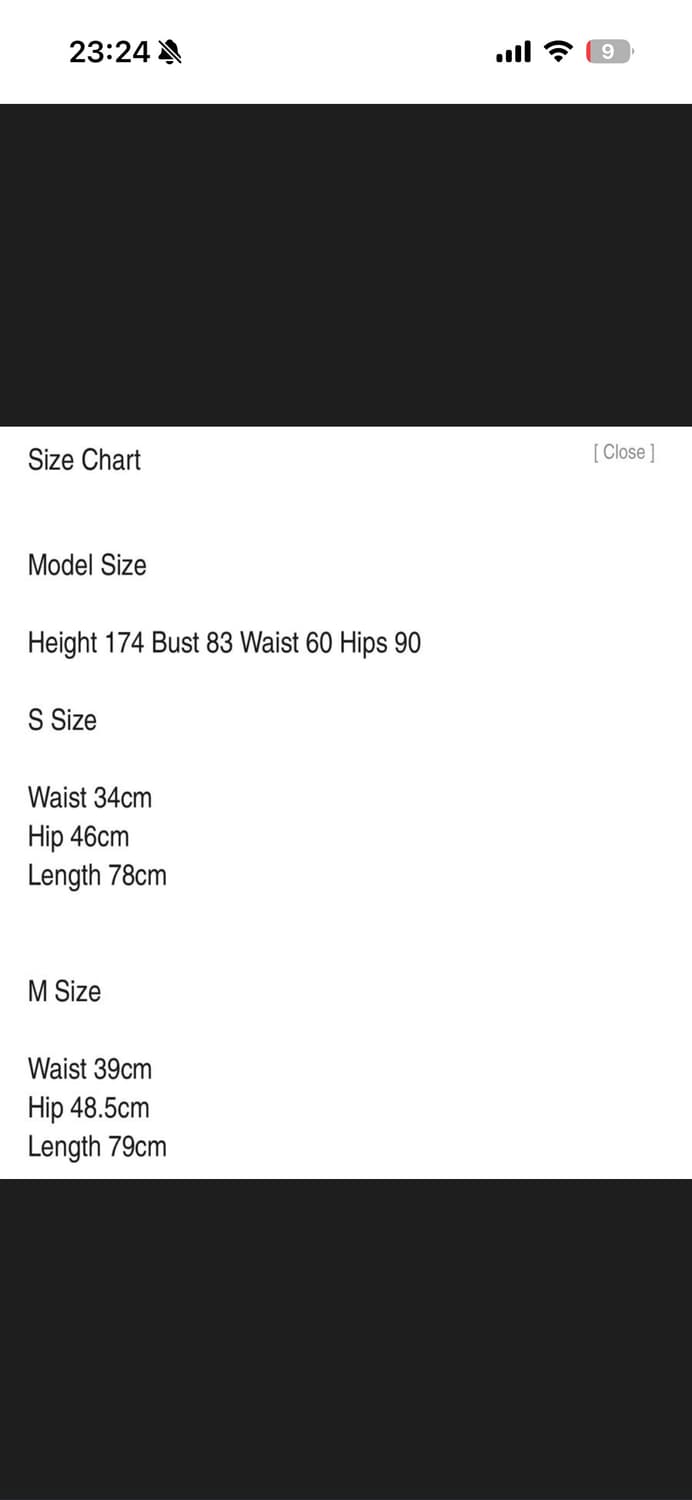Tap the dark overlay below the size chart

346,1340
